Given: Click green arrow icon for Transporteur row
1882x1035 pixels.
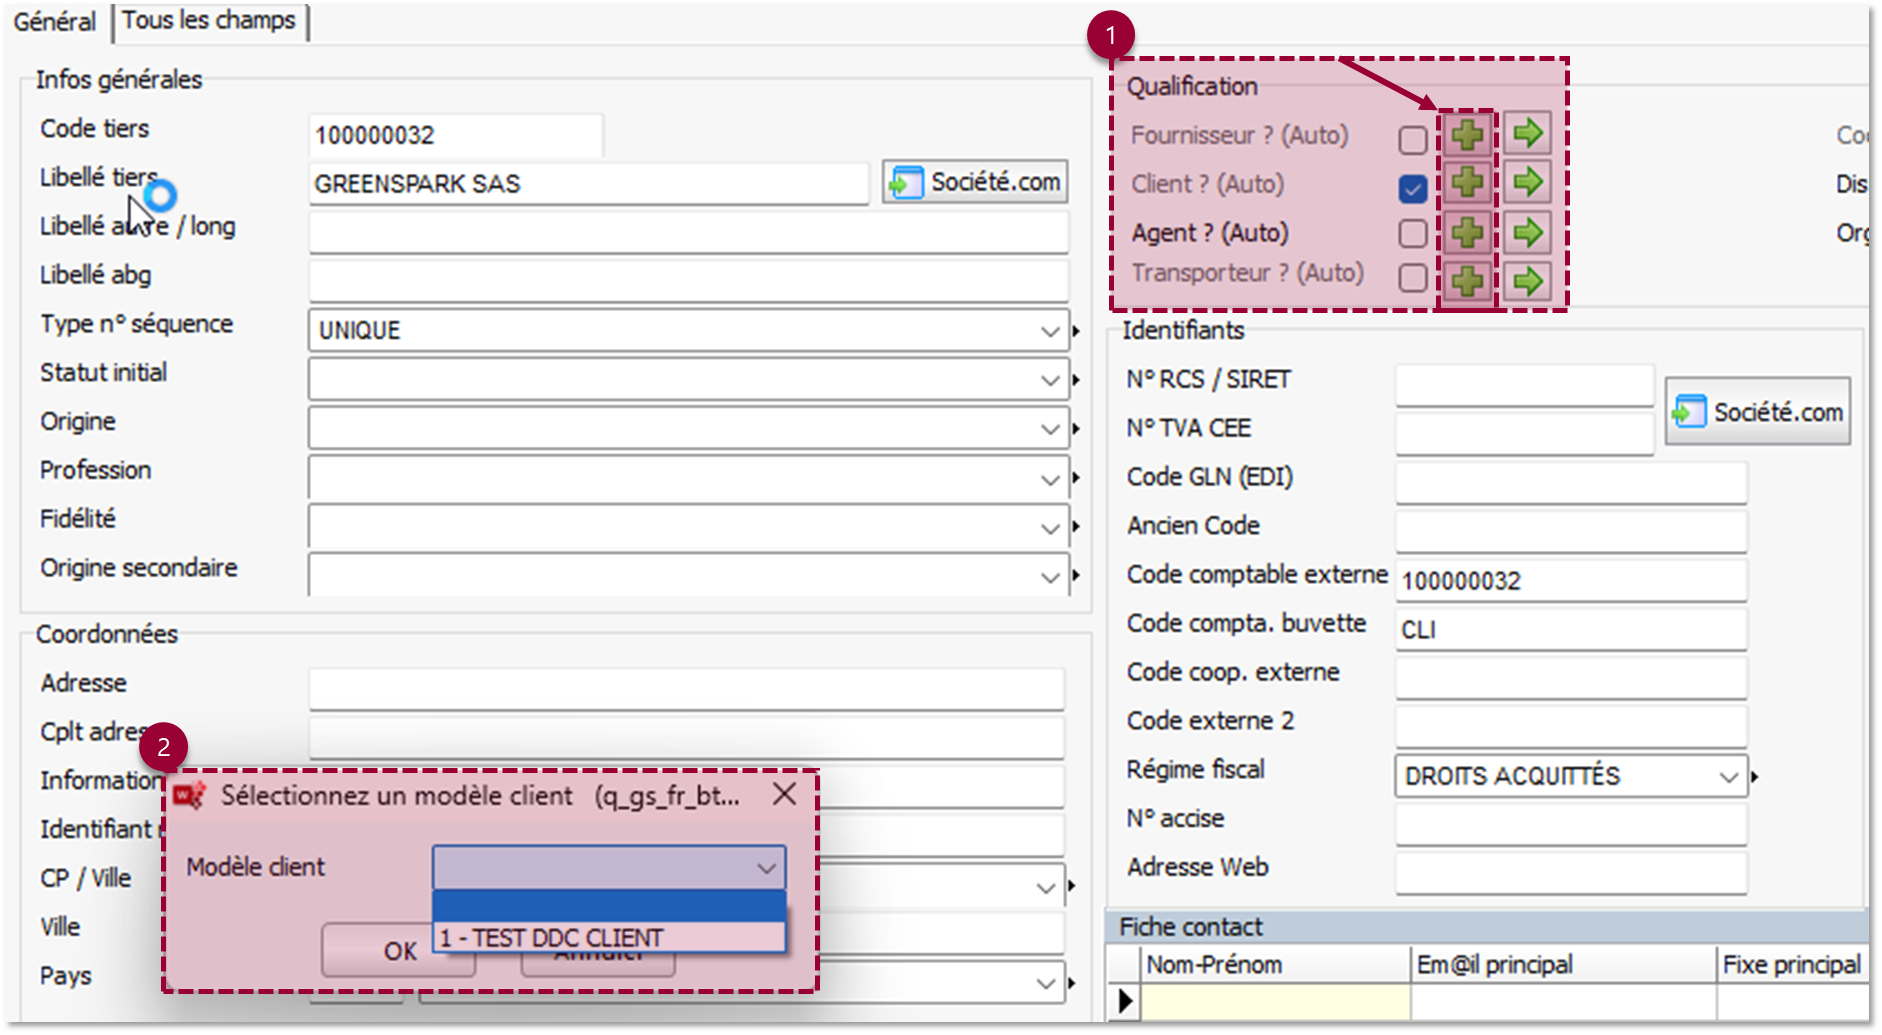Looking at the screenshot, I should tap(1527, 281).
